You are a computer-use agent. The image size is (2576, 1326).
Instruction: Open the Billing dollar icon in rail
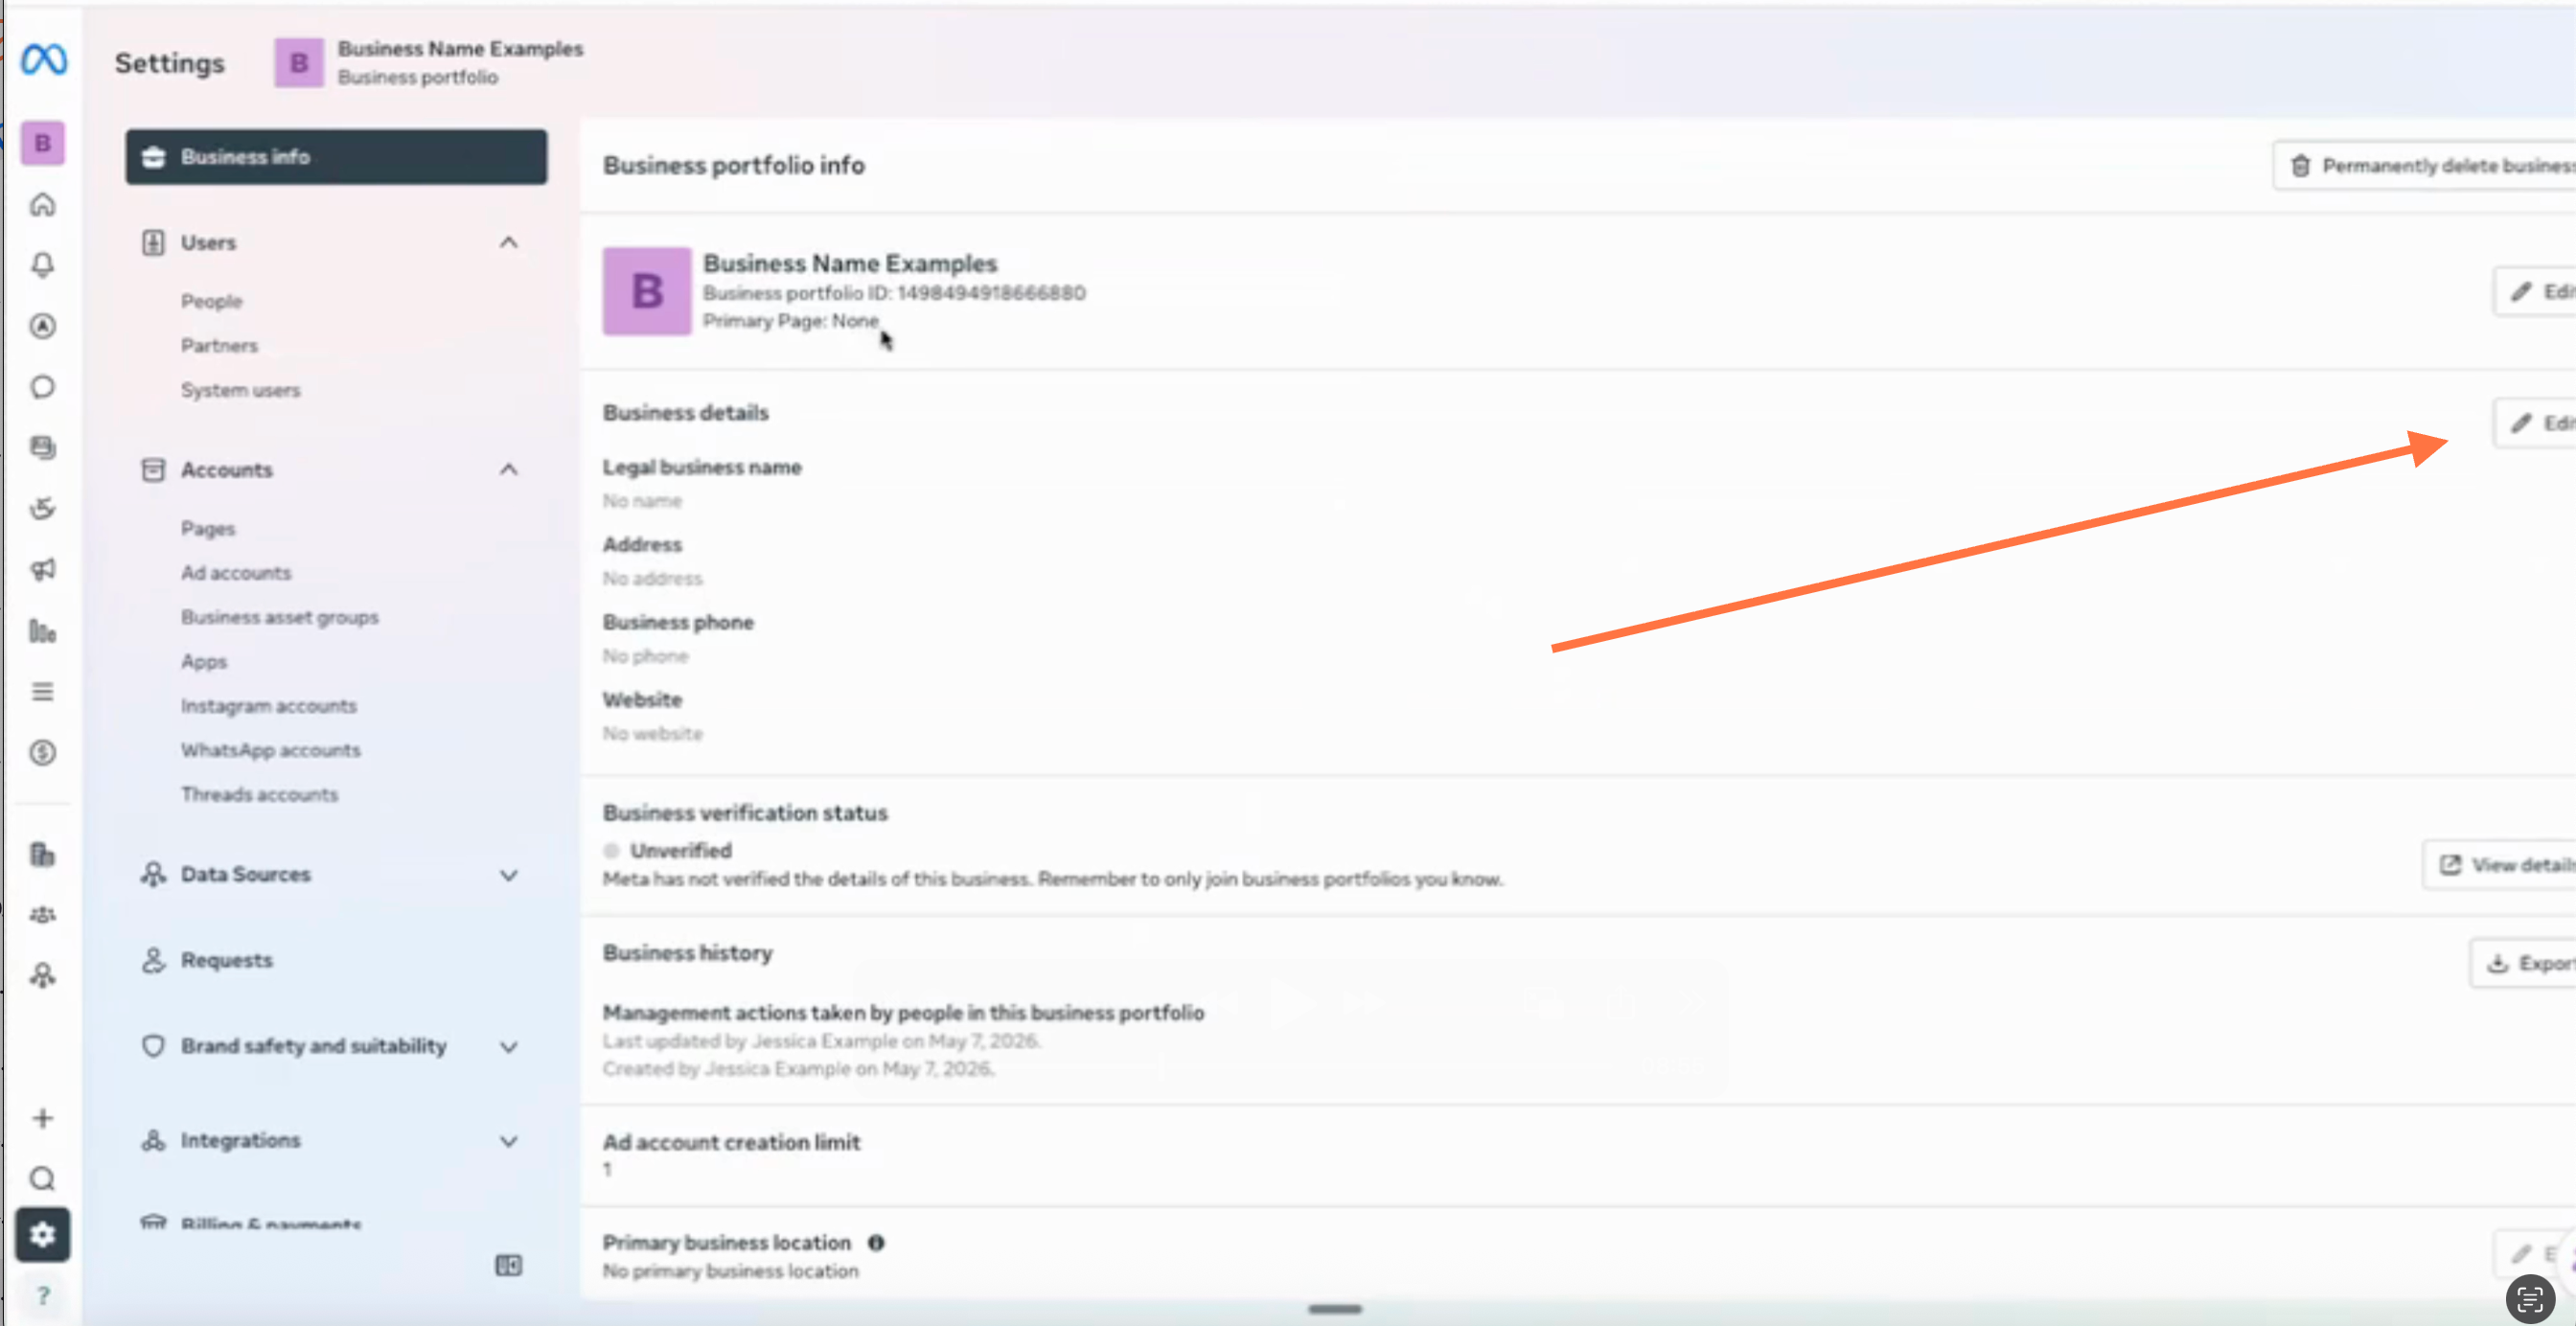pos(42,753)
